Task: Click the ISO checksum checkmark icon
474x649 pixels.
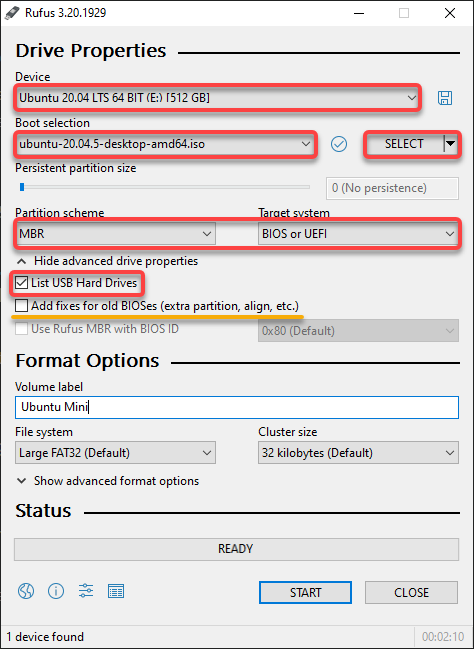Action: coord(339,144)
